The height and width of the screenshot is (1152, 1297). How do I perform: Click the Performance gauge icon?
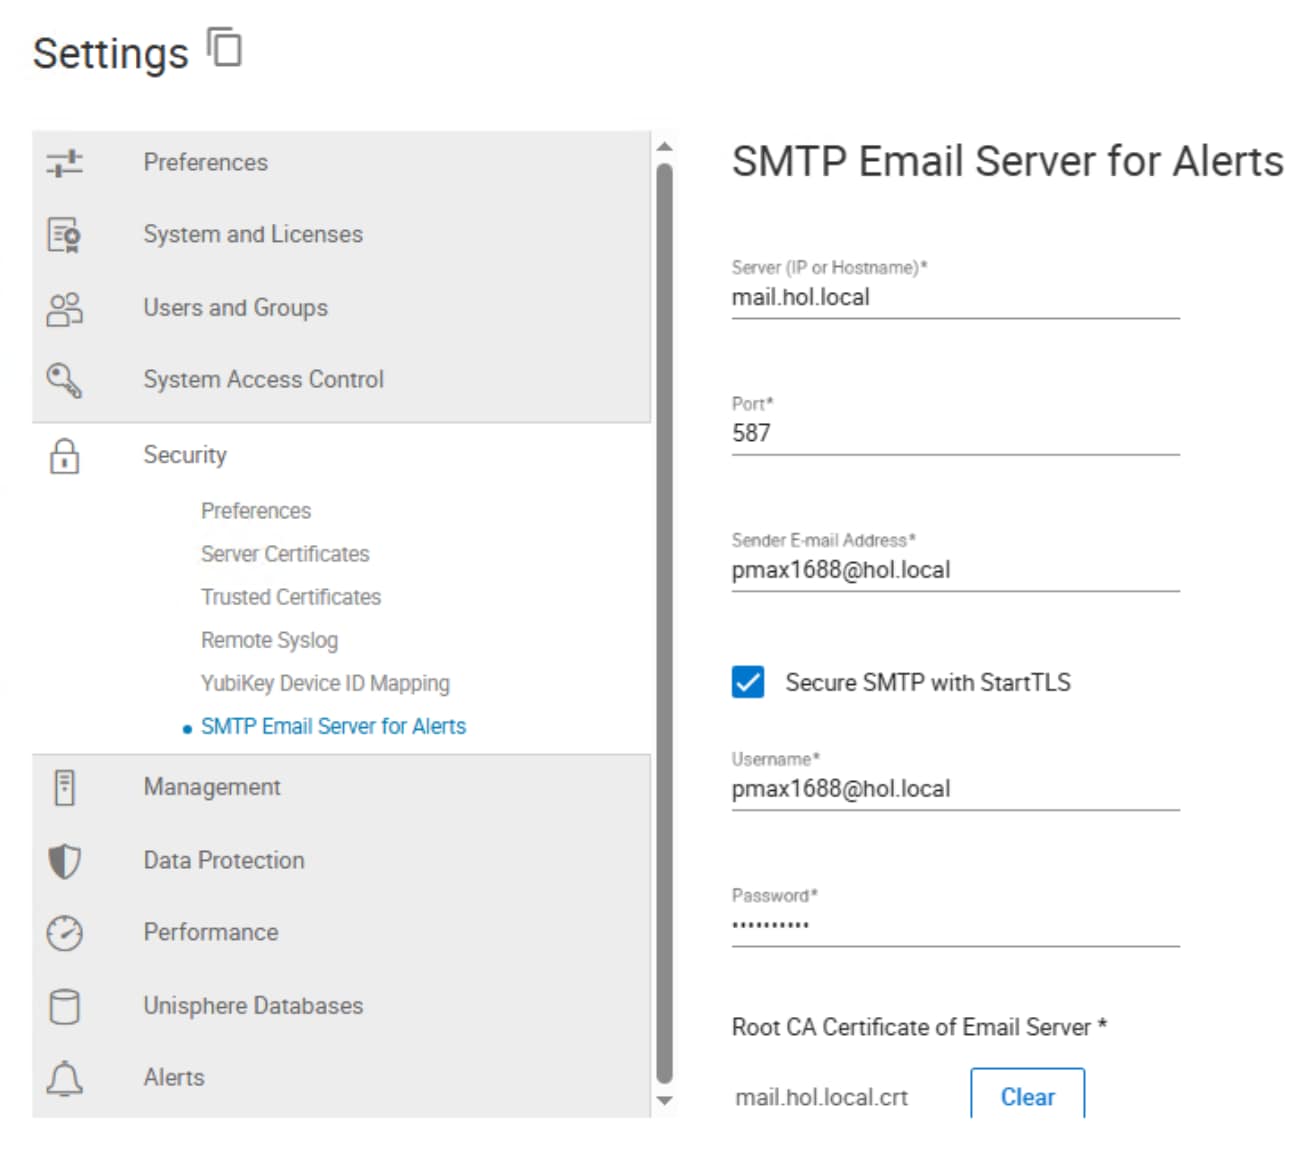coord(65,933)
